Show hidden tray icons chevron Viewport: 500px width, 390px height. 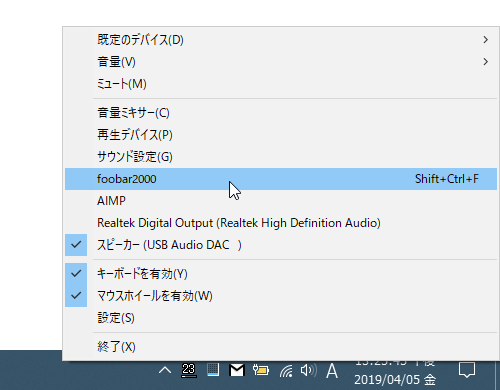(165, 370)
